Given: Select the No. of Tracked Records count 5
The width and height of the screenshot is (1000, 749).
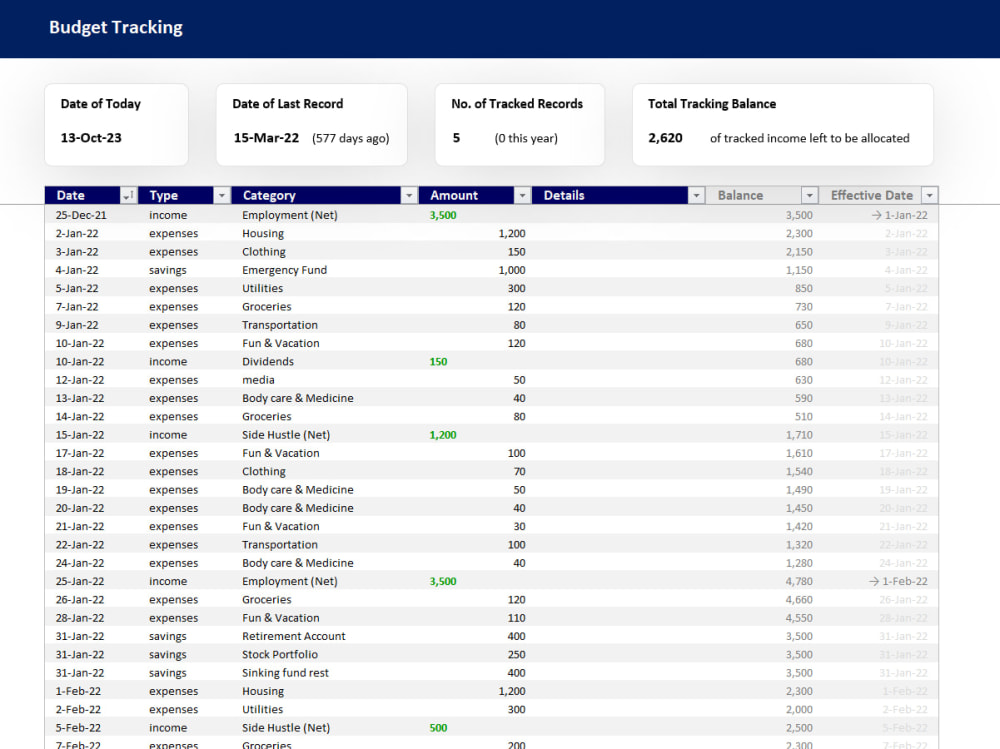Looking at the screenshot, I should (x=456, y=137).
